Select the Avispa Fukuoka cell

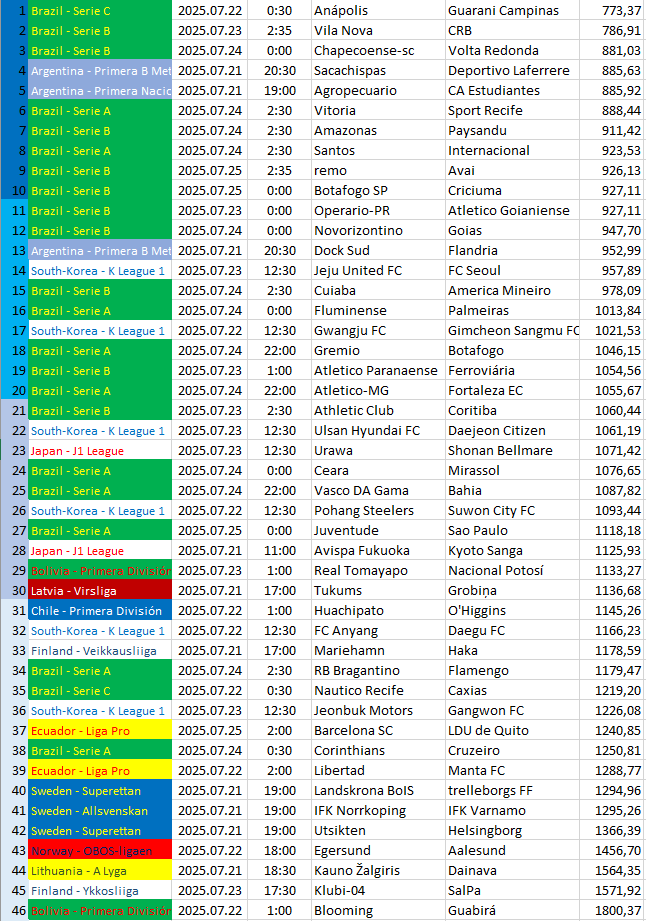tap(378, 550)
